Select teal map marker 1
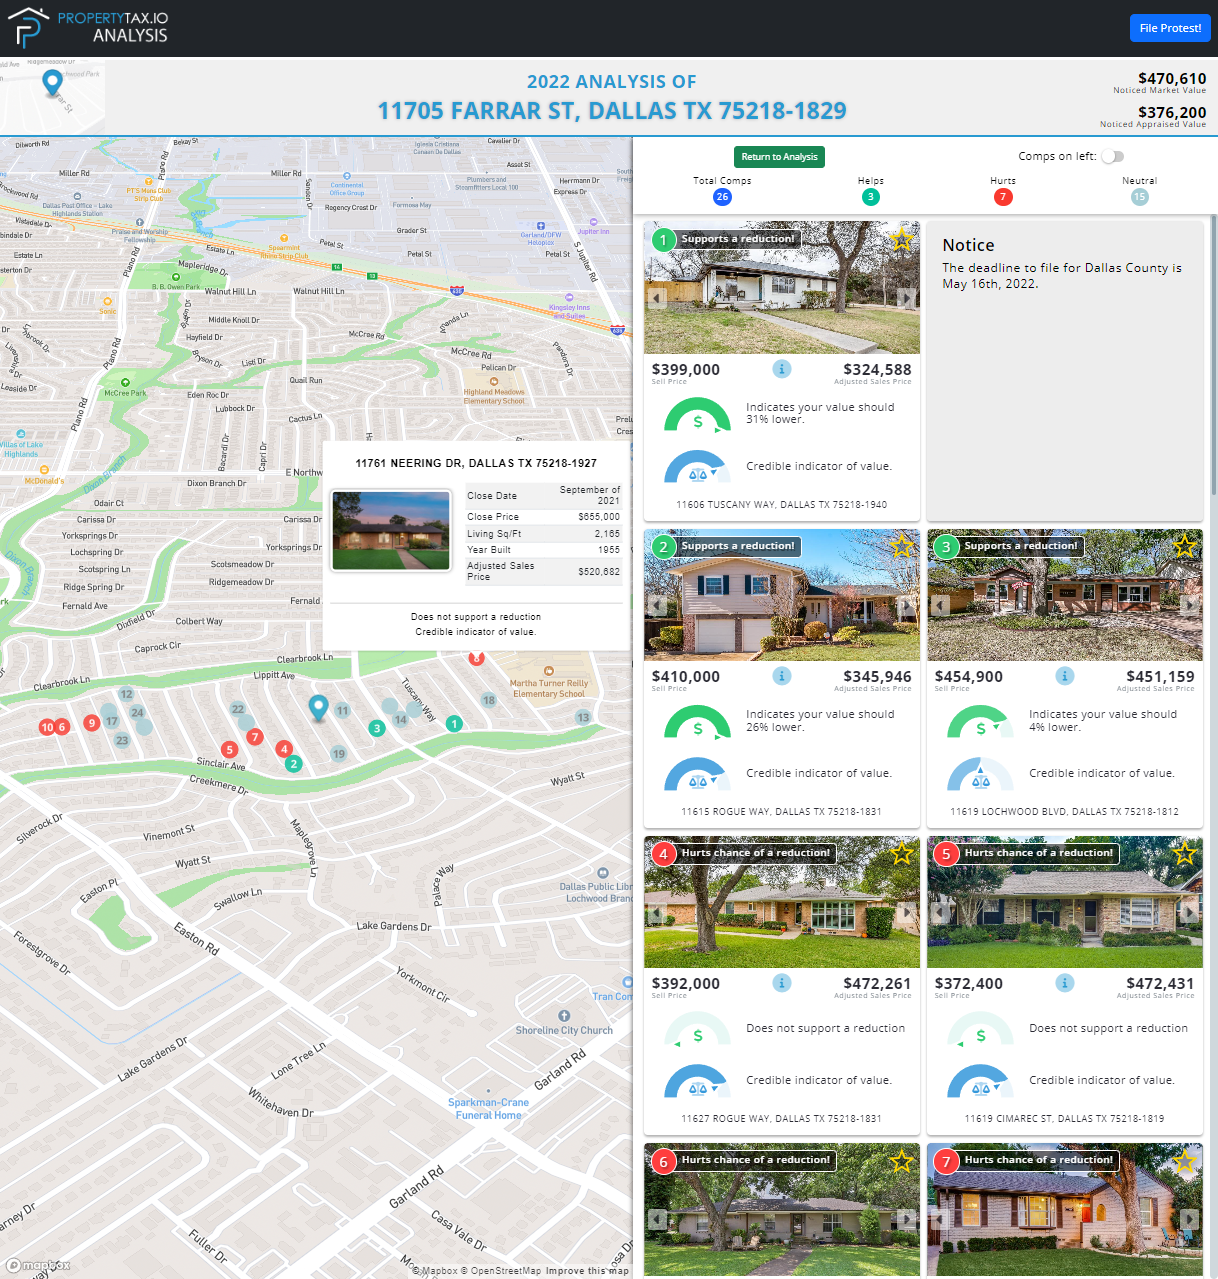This screenshot has width=1218, height=1279. (x=454, y=723)
